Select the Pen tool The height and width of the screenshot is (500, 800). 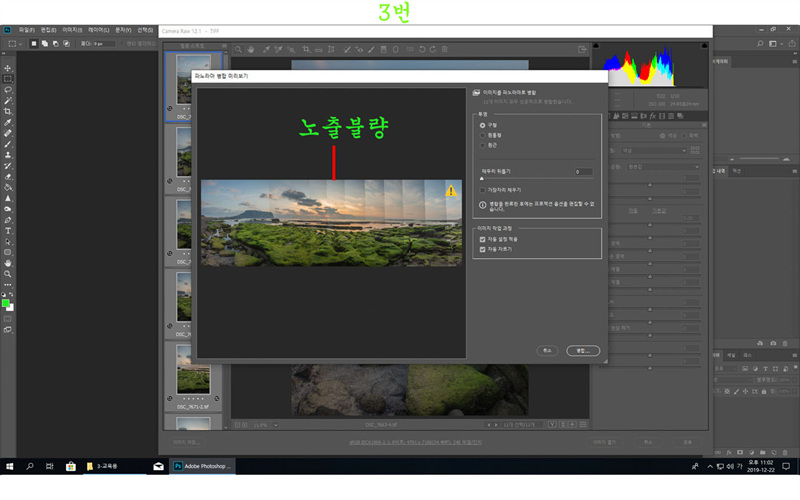coord(8,220)
